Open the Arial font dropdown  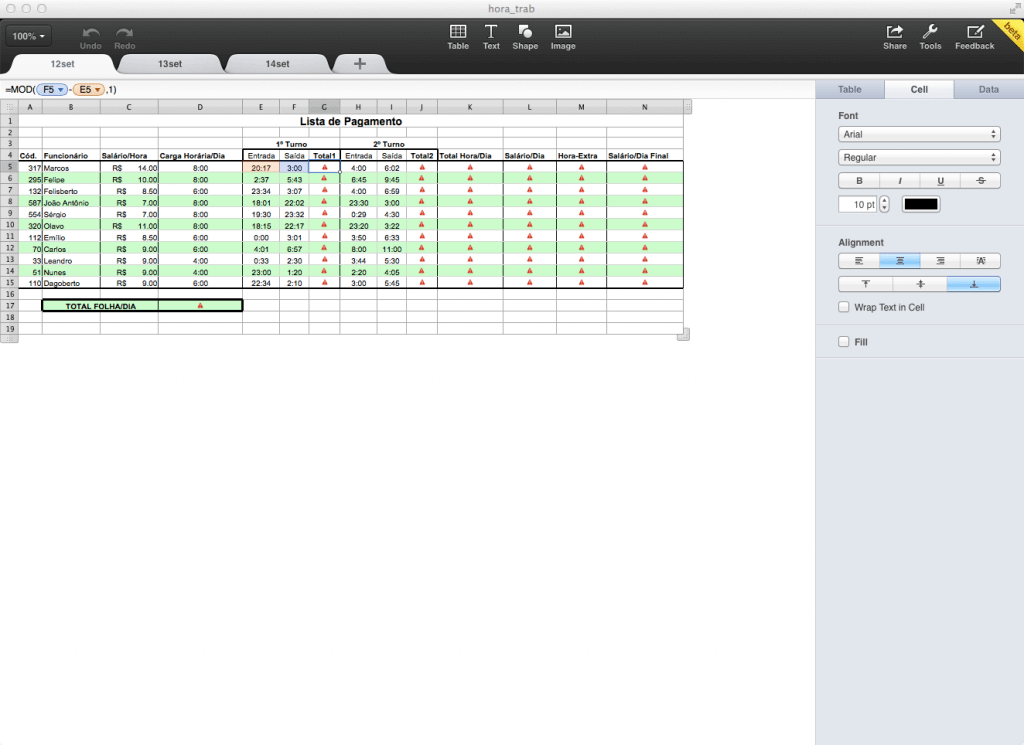coord(919,134)
